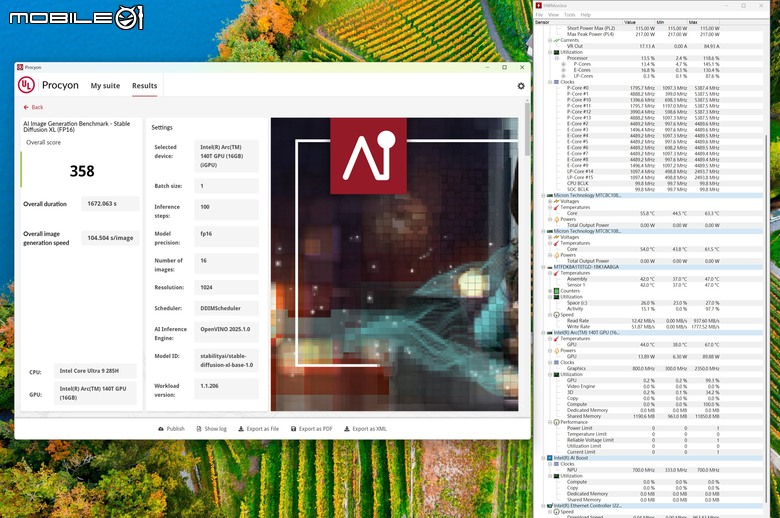Click the Intel Arc 140T GPU device icon
Screen dimensions: 780x518
coord(550,332)
